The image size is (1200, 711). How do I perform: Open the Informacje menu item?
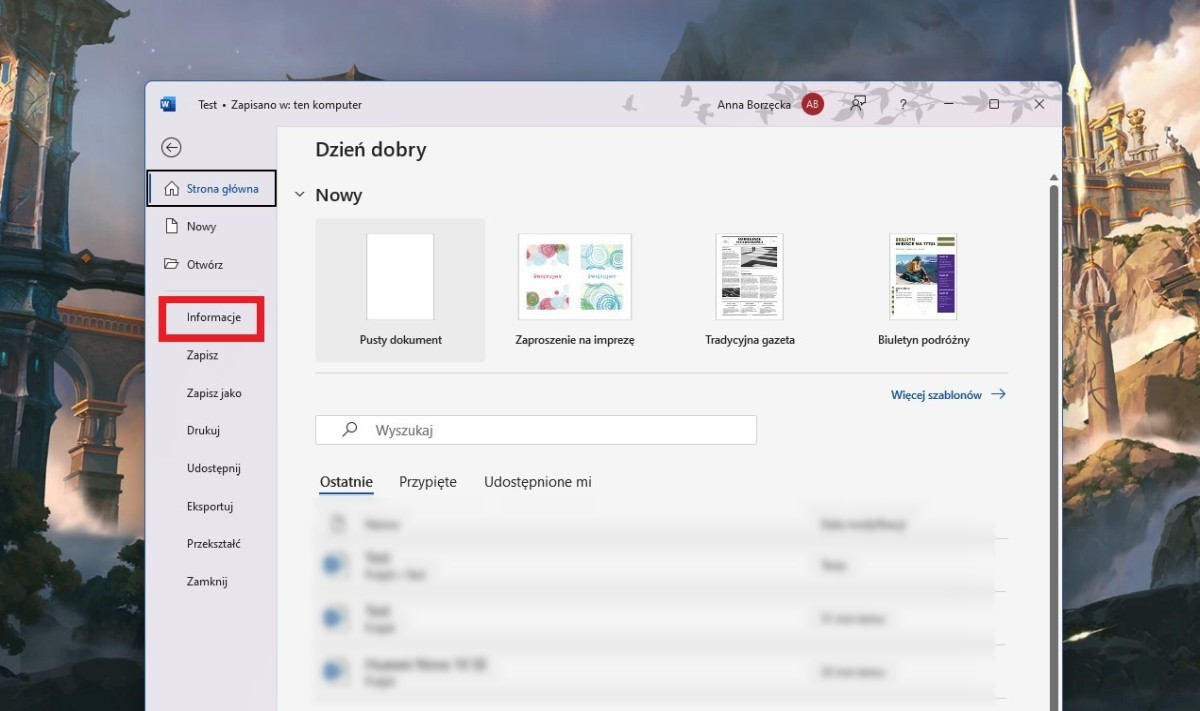213,317
